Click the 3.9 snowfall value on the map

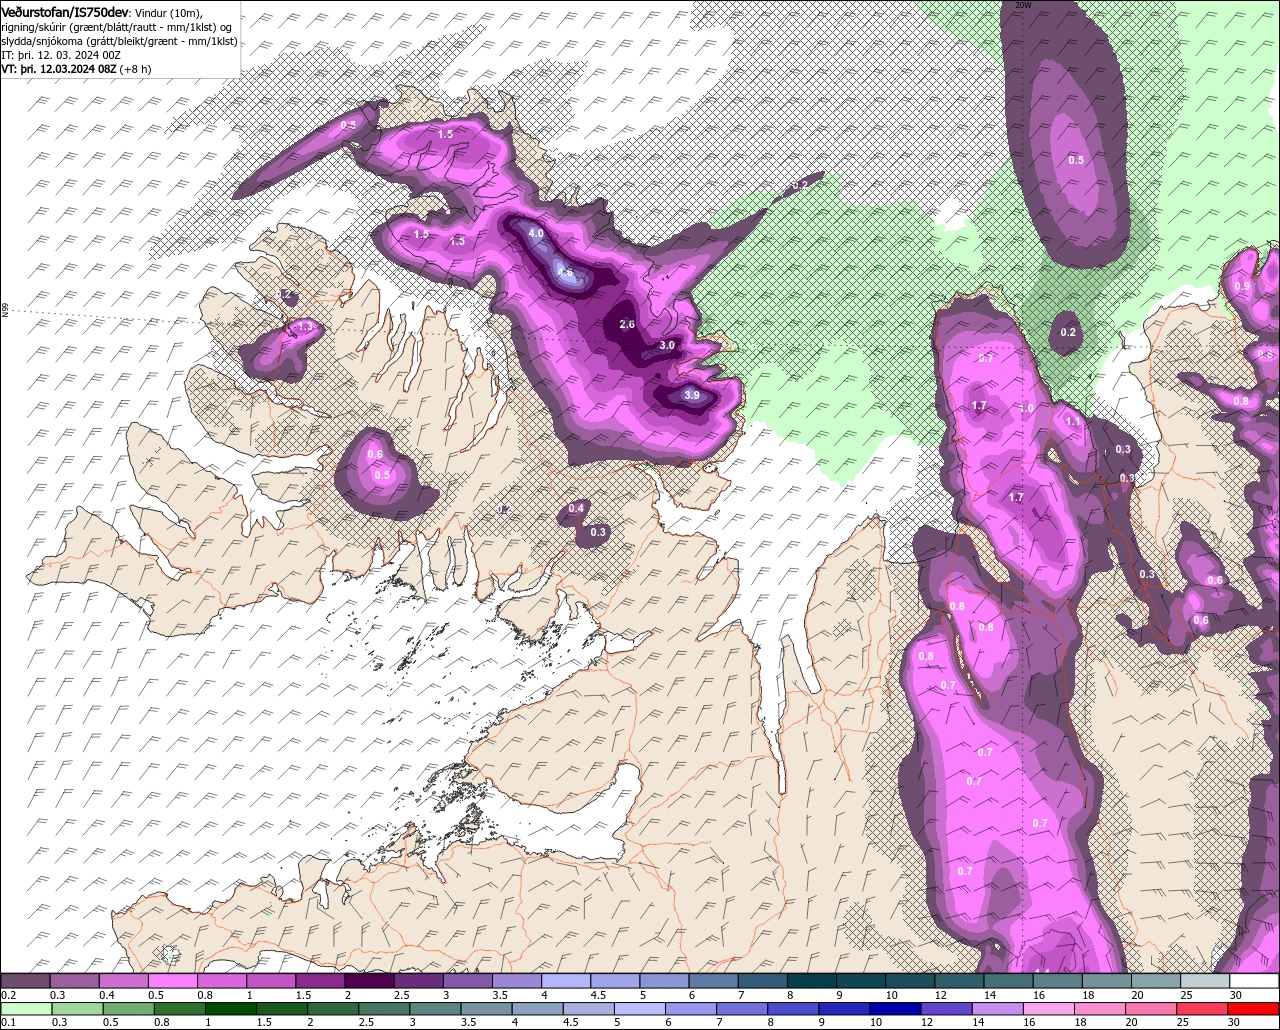(692, 395)
